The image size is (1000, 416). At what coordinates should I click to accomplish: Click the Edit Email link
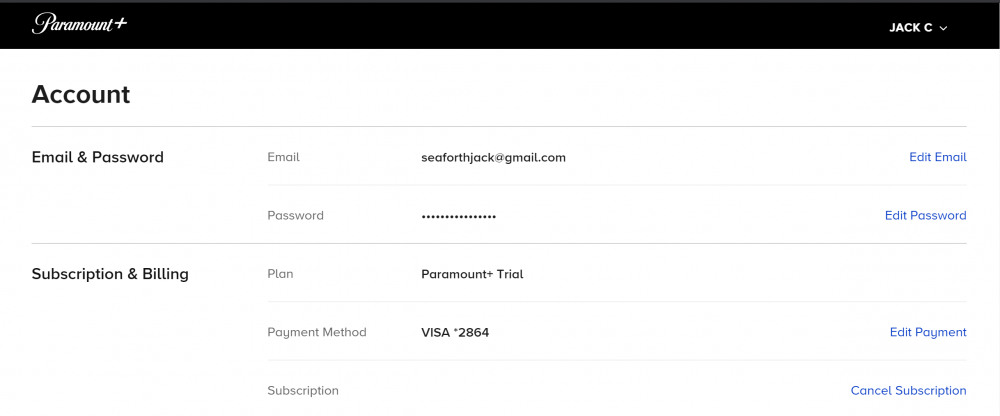pos(937,157)
